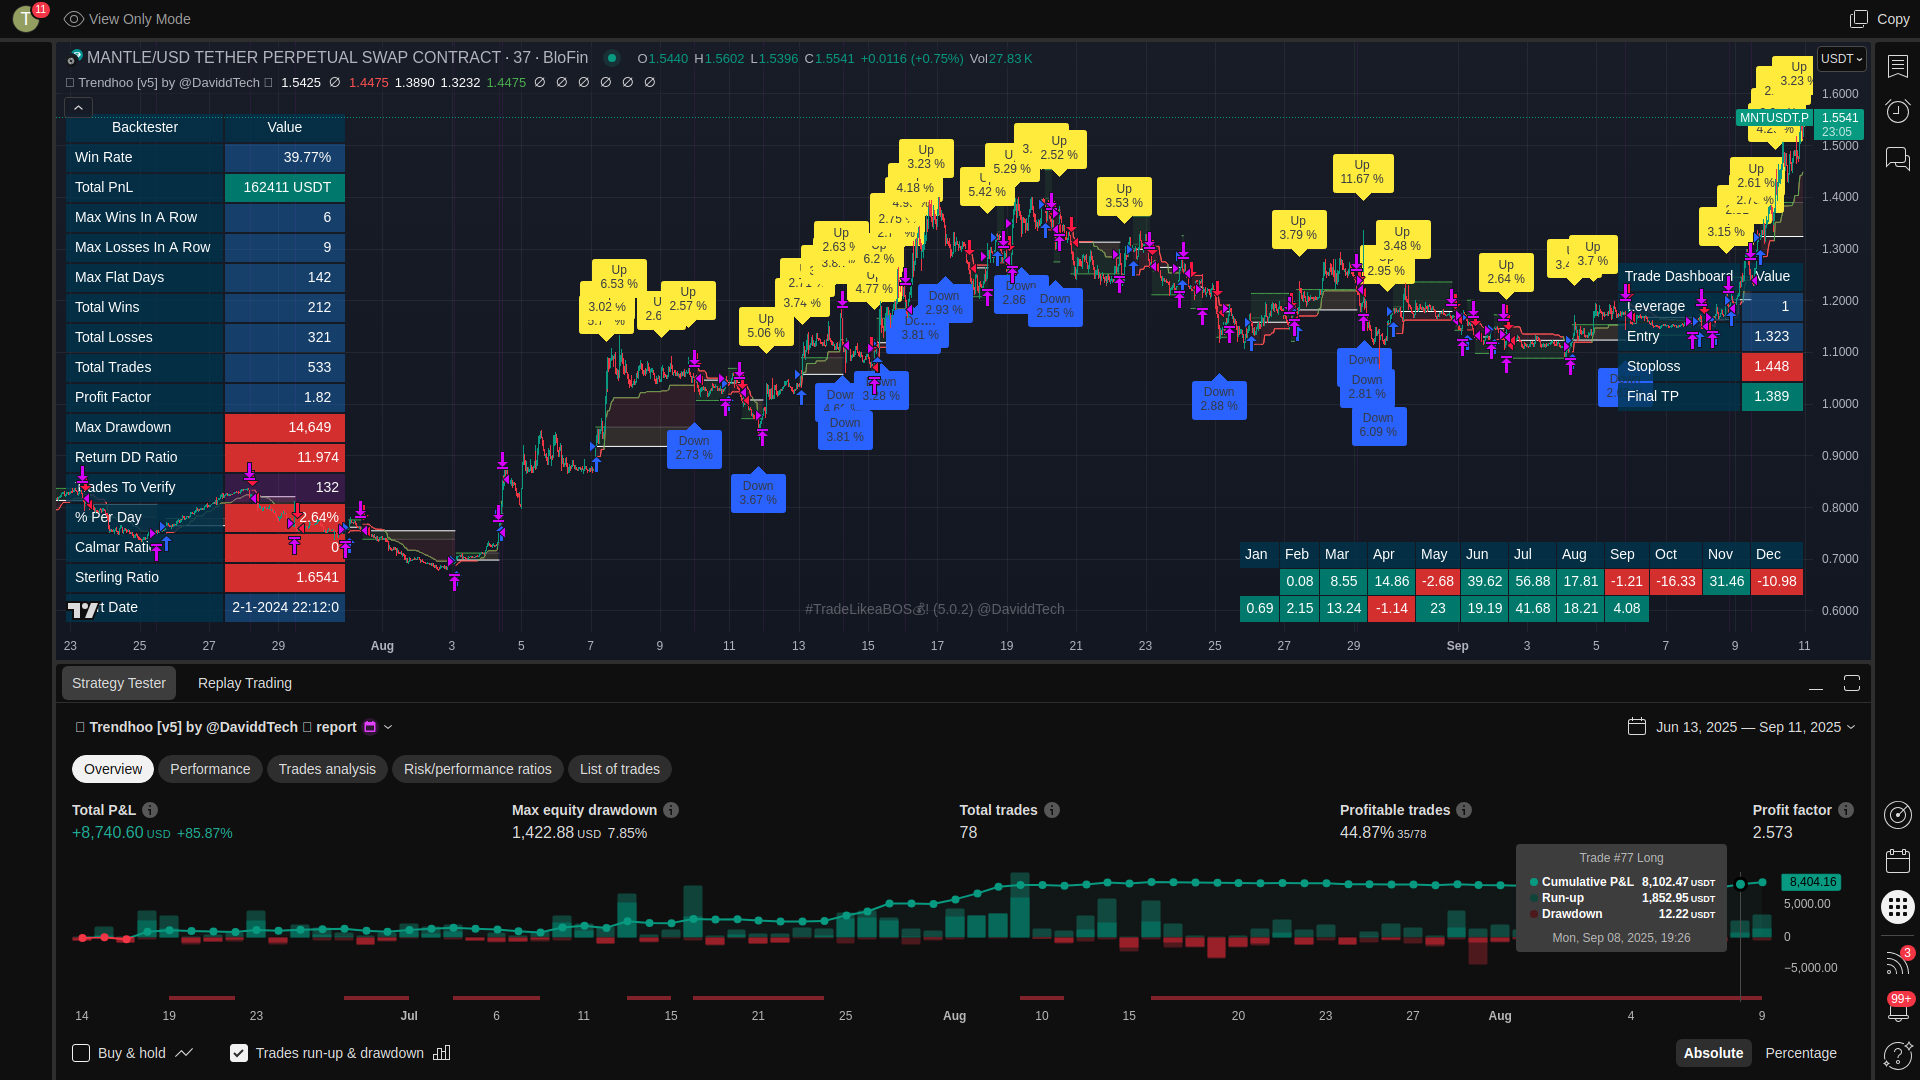
Task: Open the economic calendar icon
Action: tap(1897, 861)
